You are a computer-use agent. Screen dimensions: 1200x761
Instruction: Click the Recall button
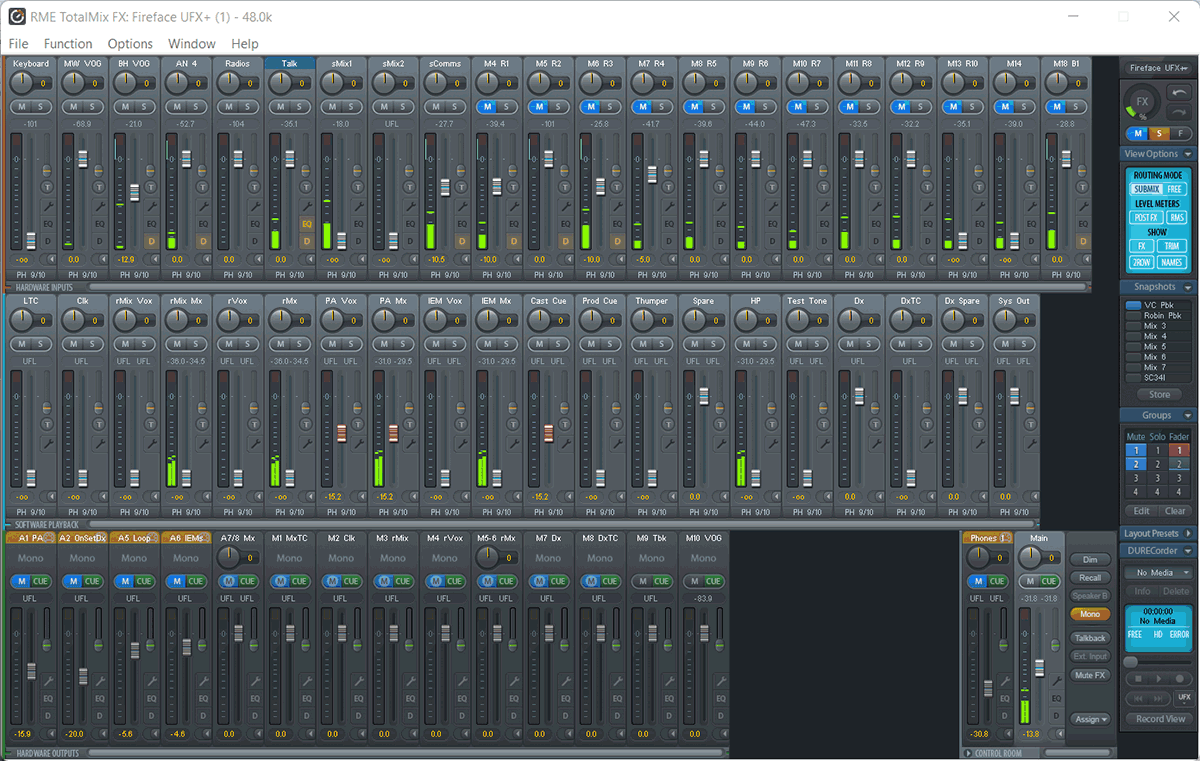tap(1090, 578)
